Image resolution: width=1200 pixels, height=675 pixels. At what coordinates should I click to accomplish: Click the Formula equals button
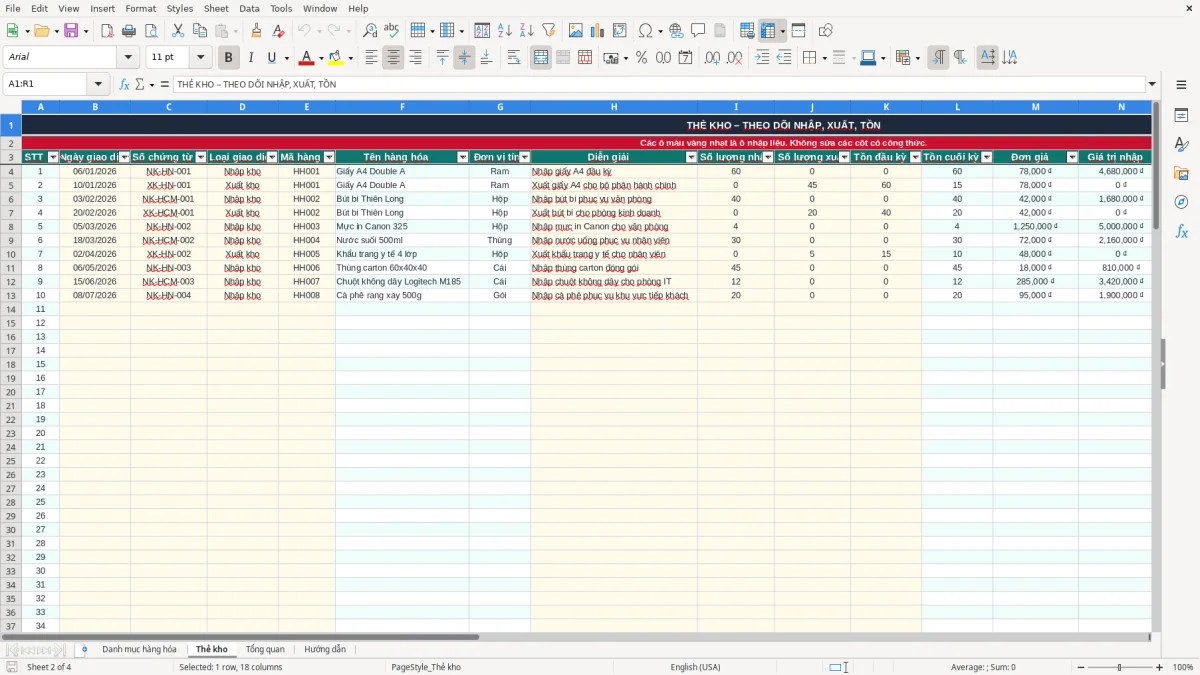point(165,84)
